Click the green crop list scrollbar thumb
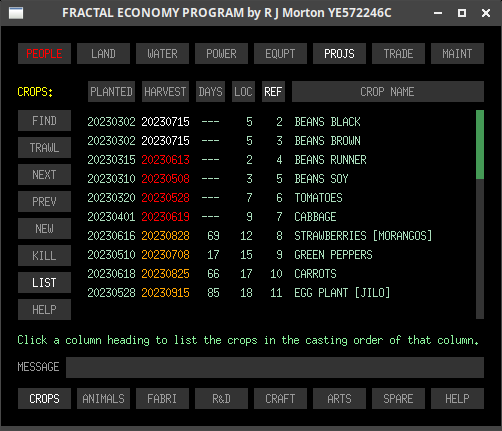The image size is (502, 431). pyautogui.click(x=480, y=144)
